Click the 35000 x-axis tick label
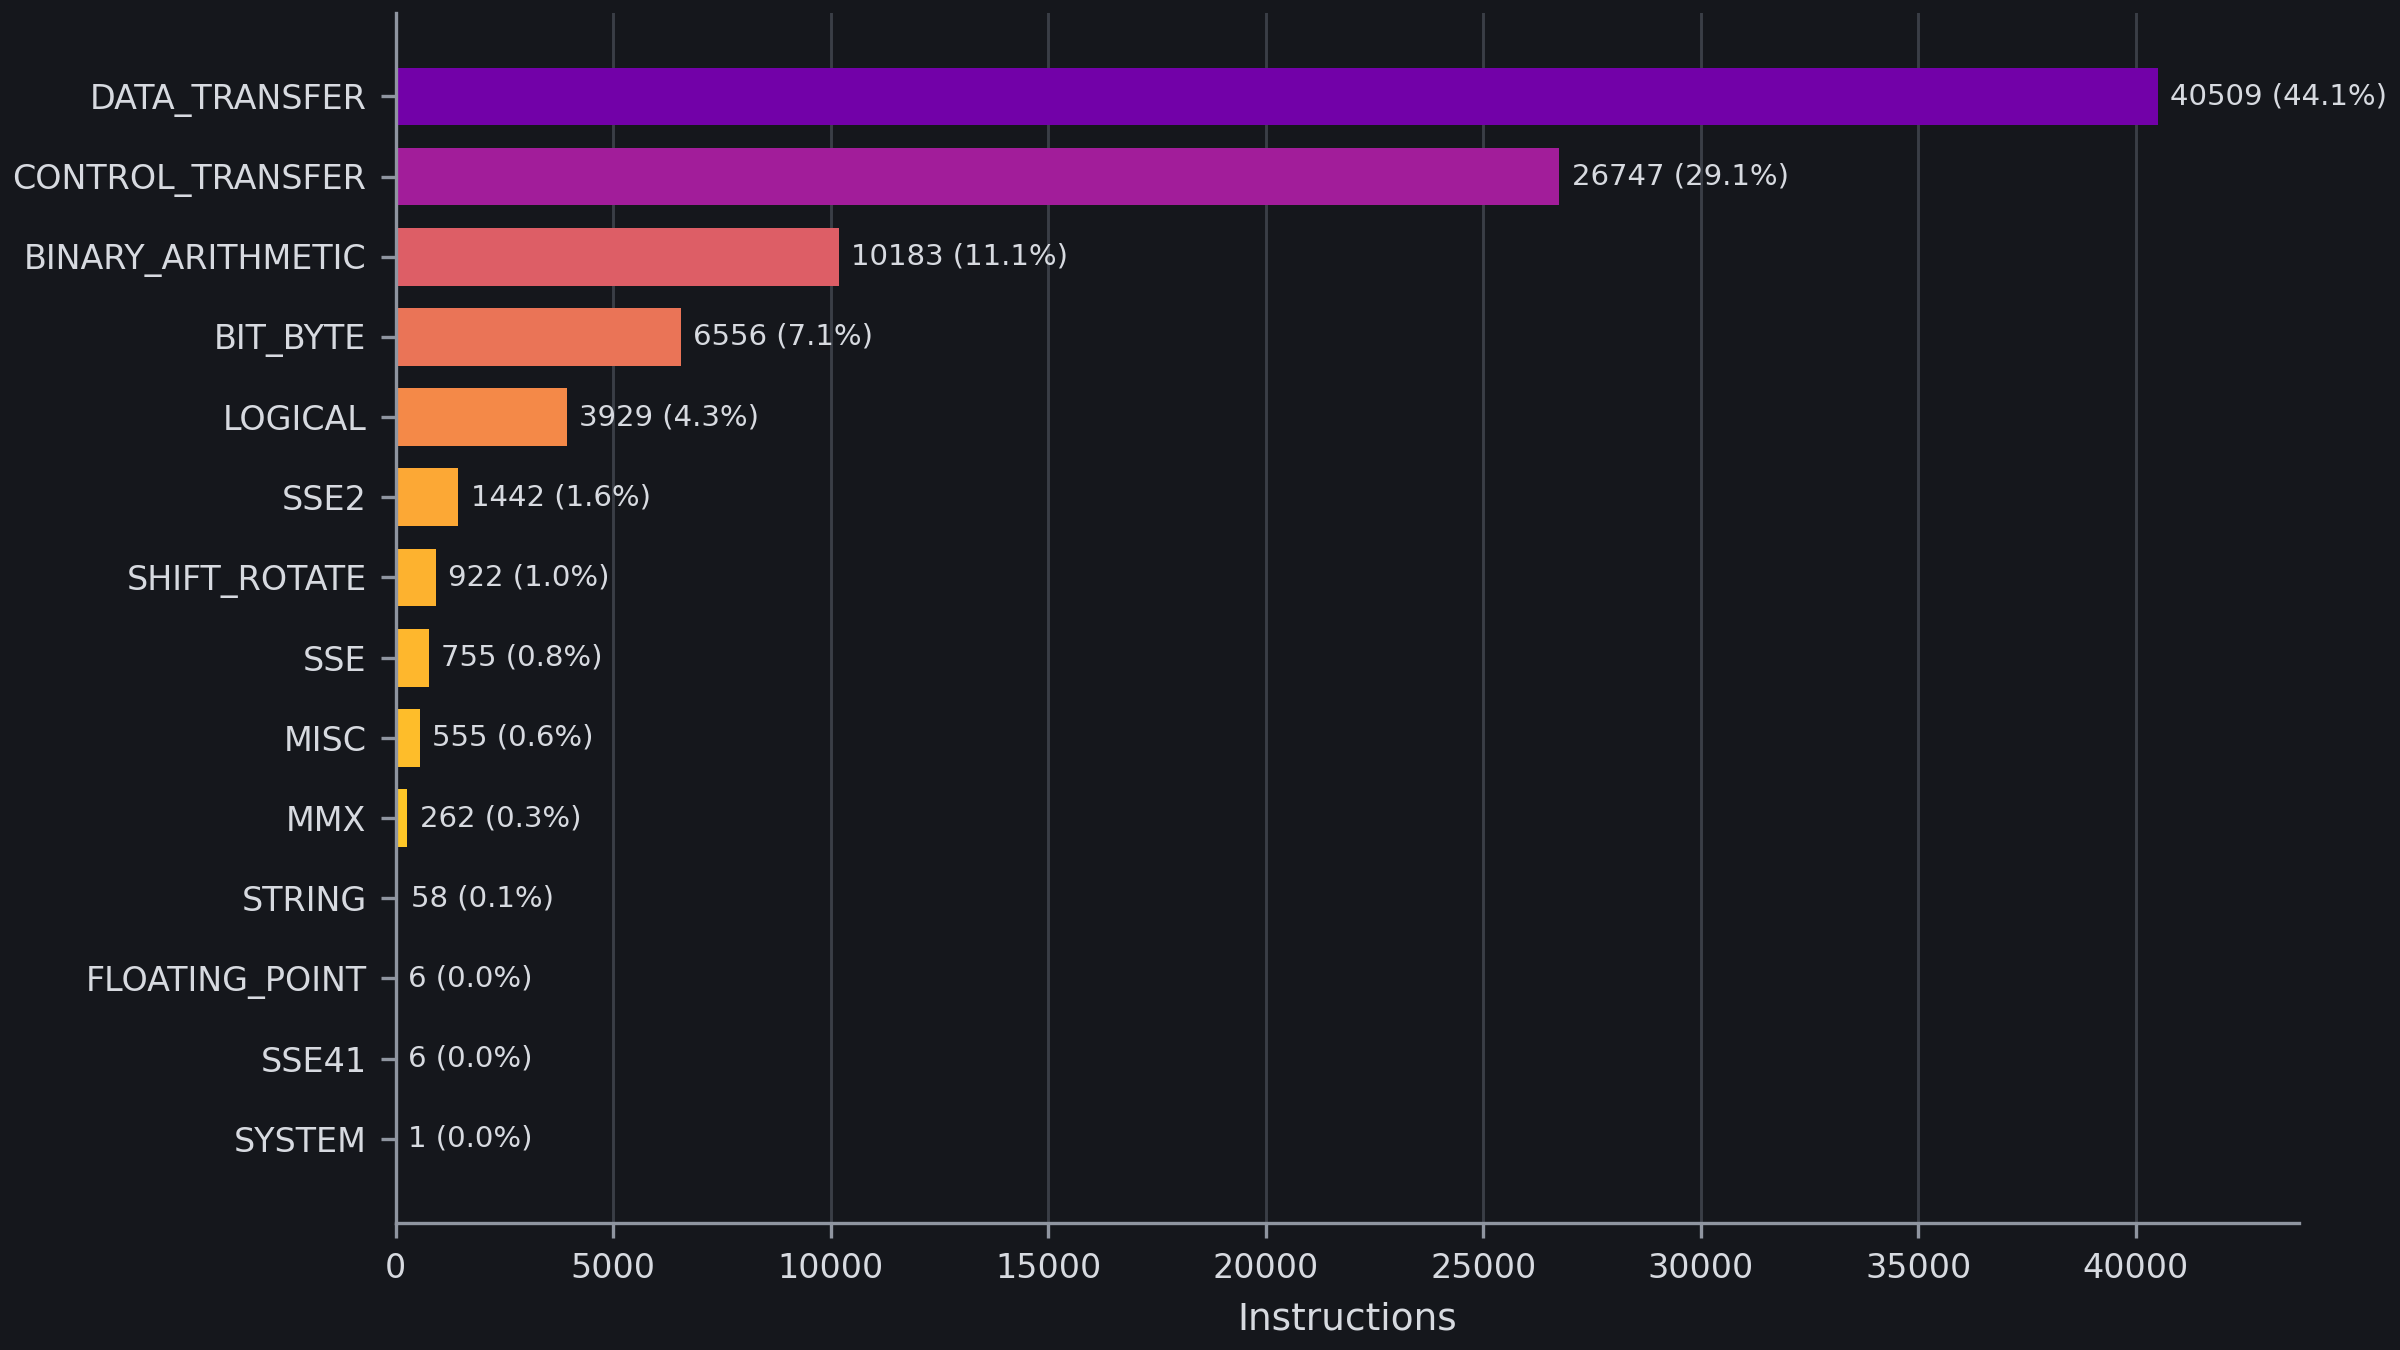Viewport: 2400px width, 1350px height. pos(1918,1267)
